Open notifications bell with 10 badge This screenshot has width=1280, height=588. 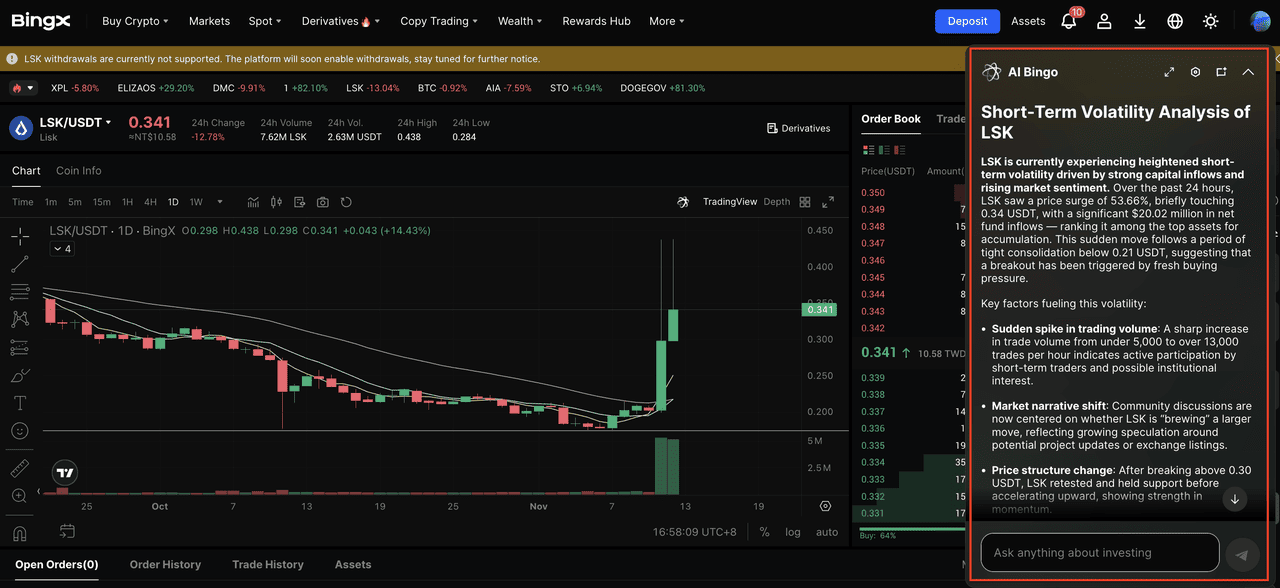coord(1068,21)
